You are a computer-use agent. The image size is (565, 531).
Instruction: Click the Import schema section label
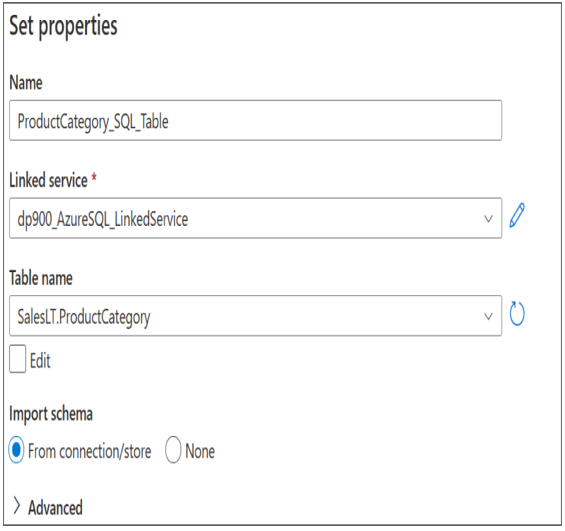coord(51,414)
